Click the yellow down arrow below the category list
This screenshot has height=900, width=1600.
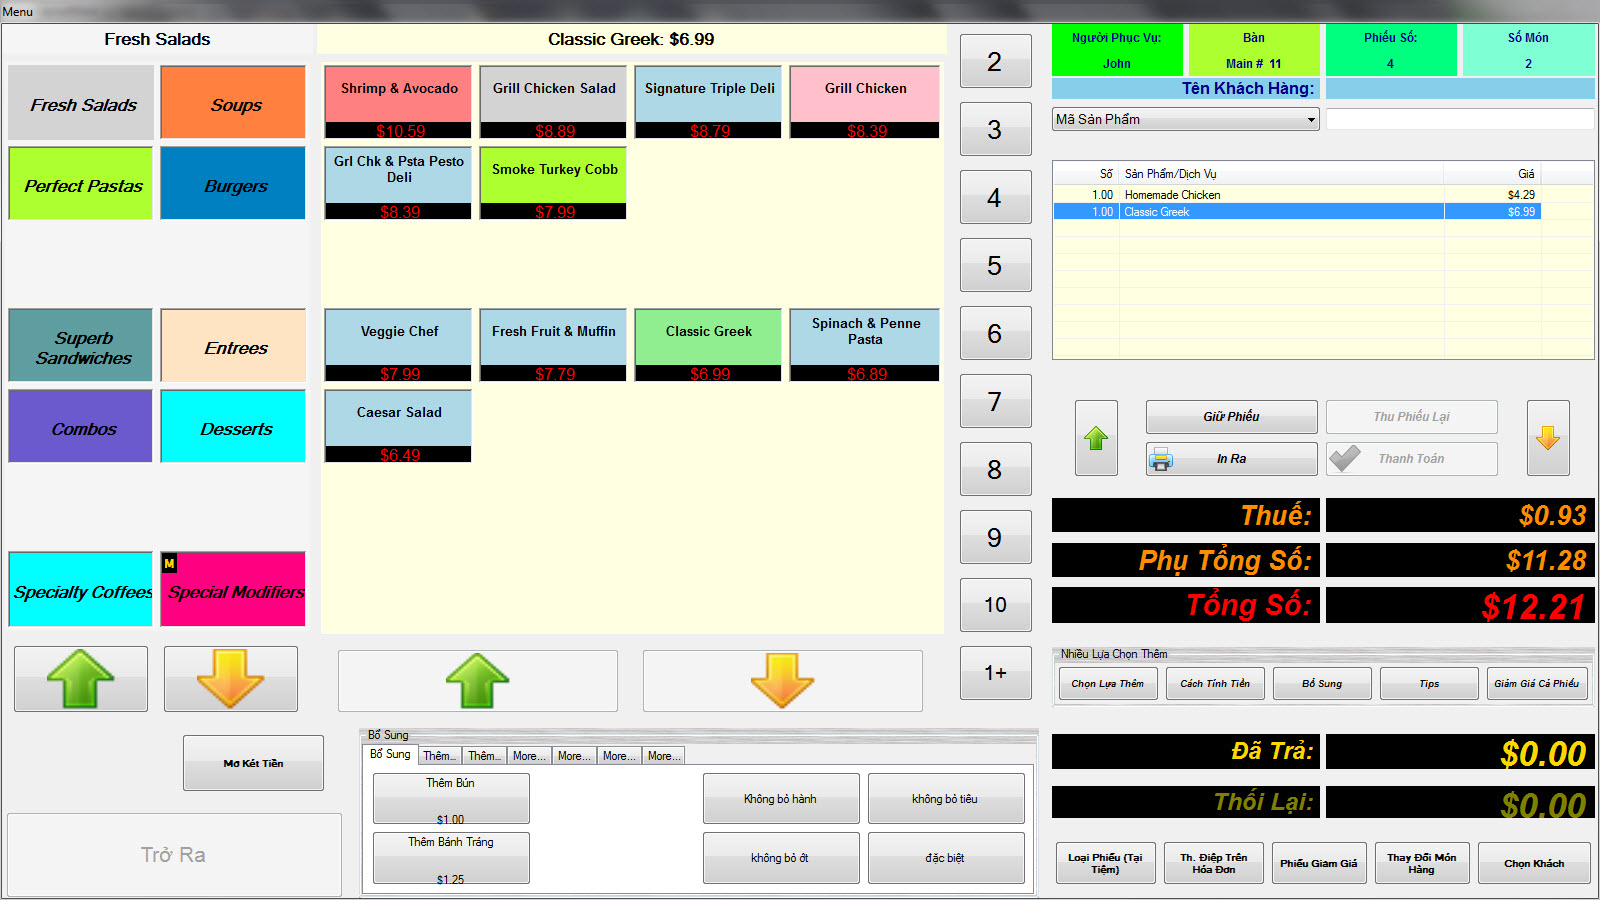point(231,679)
